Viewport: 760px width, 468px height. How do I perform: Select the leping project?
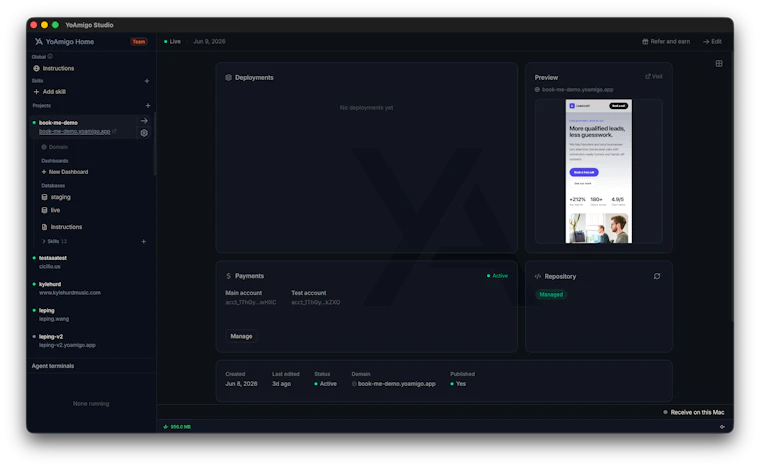pyautogui.click(x=47, y=311)
